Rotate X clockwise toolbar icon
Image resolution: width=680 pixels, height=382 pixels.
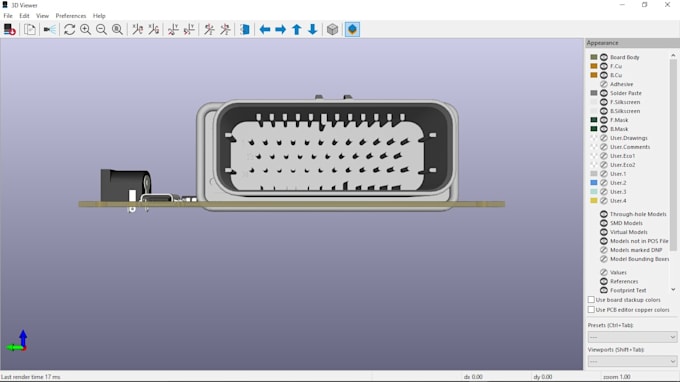click(x=137, y=29)
